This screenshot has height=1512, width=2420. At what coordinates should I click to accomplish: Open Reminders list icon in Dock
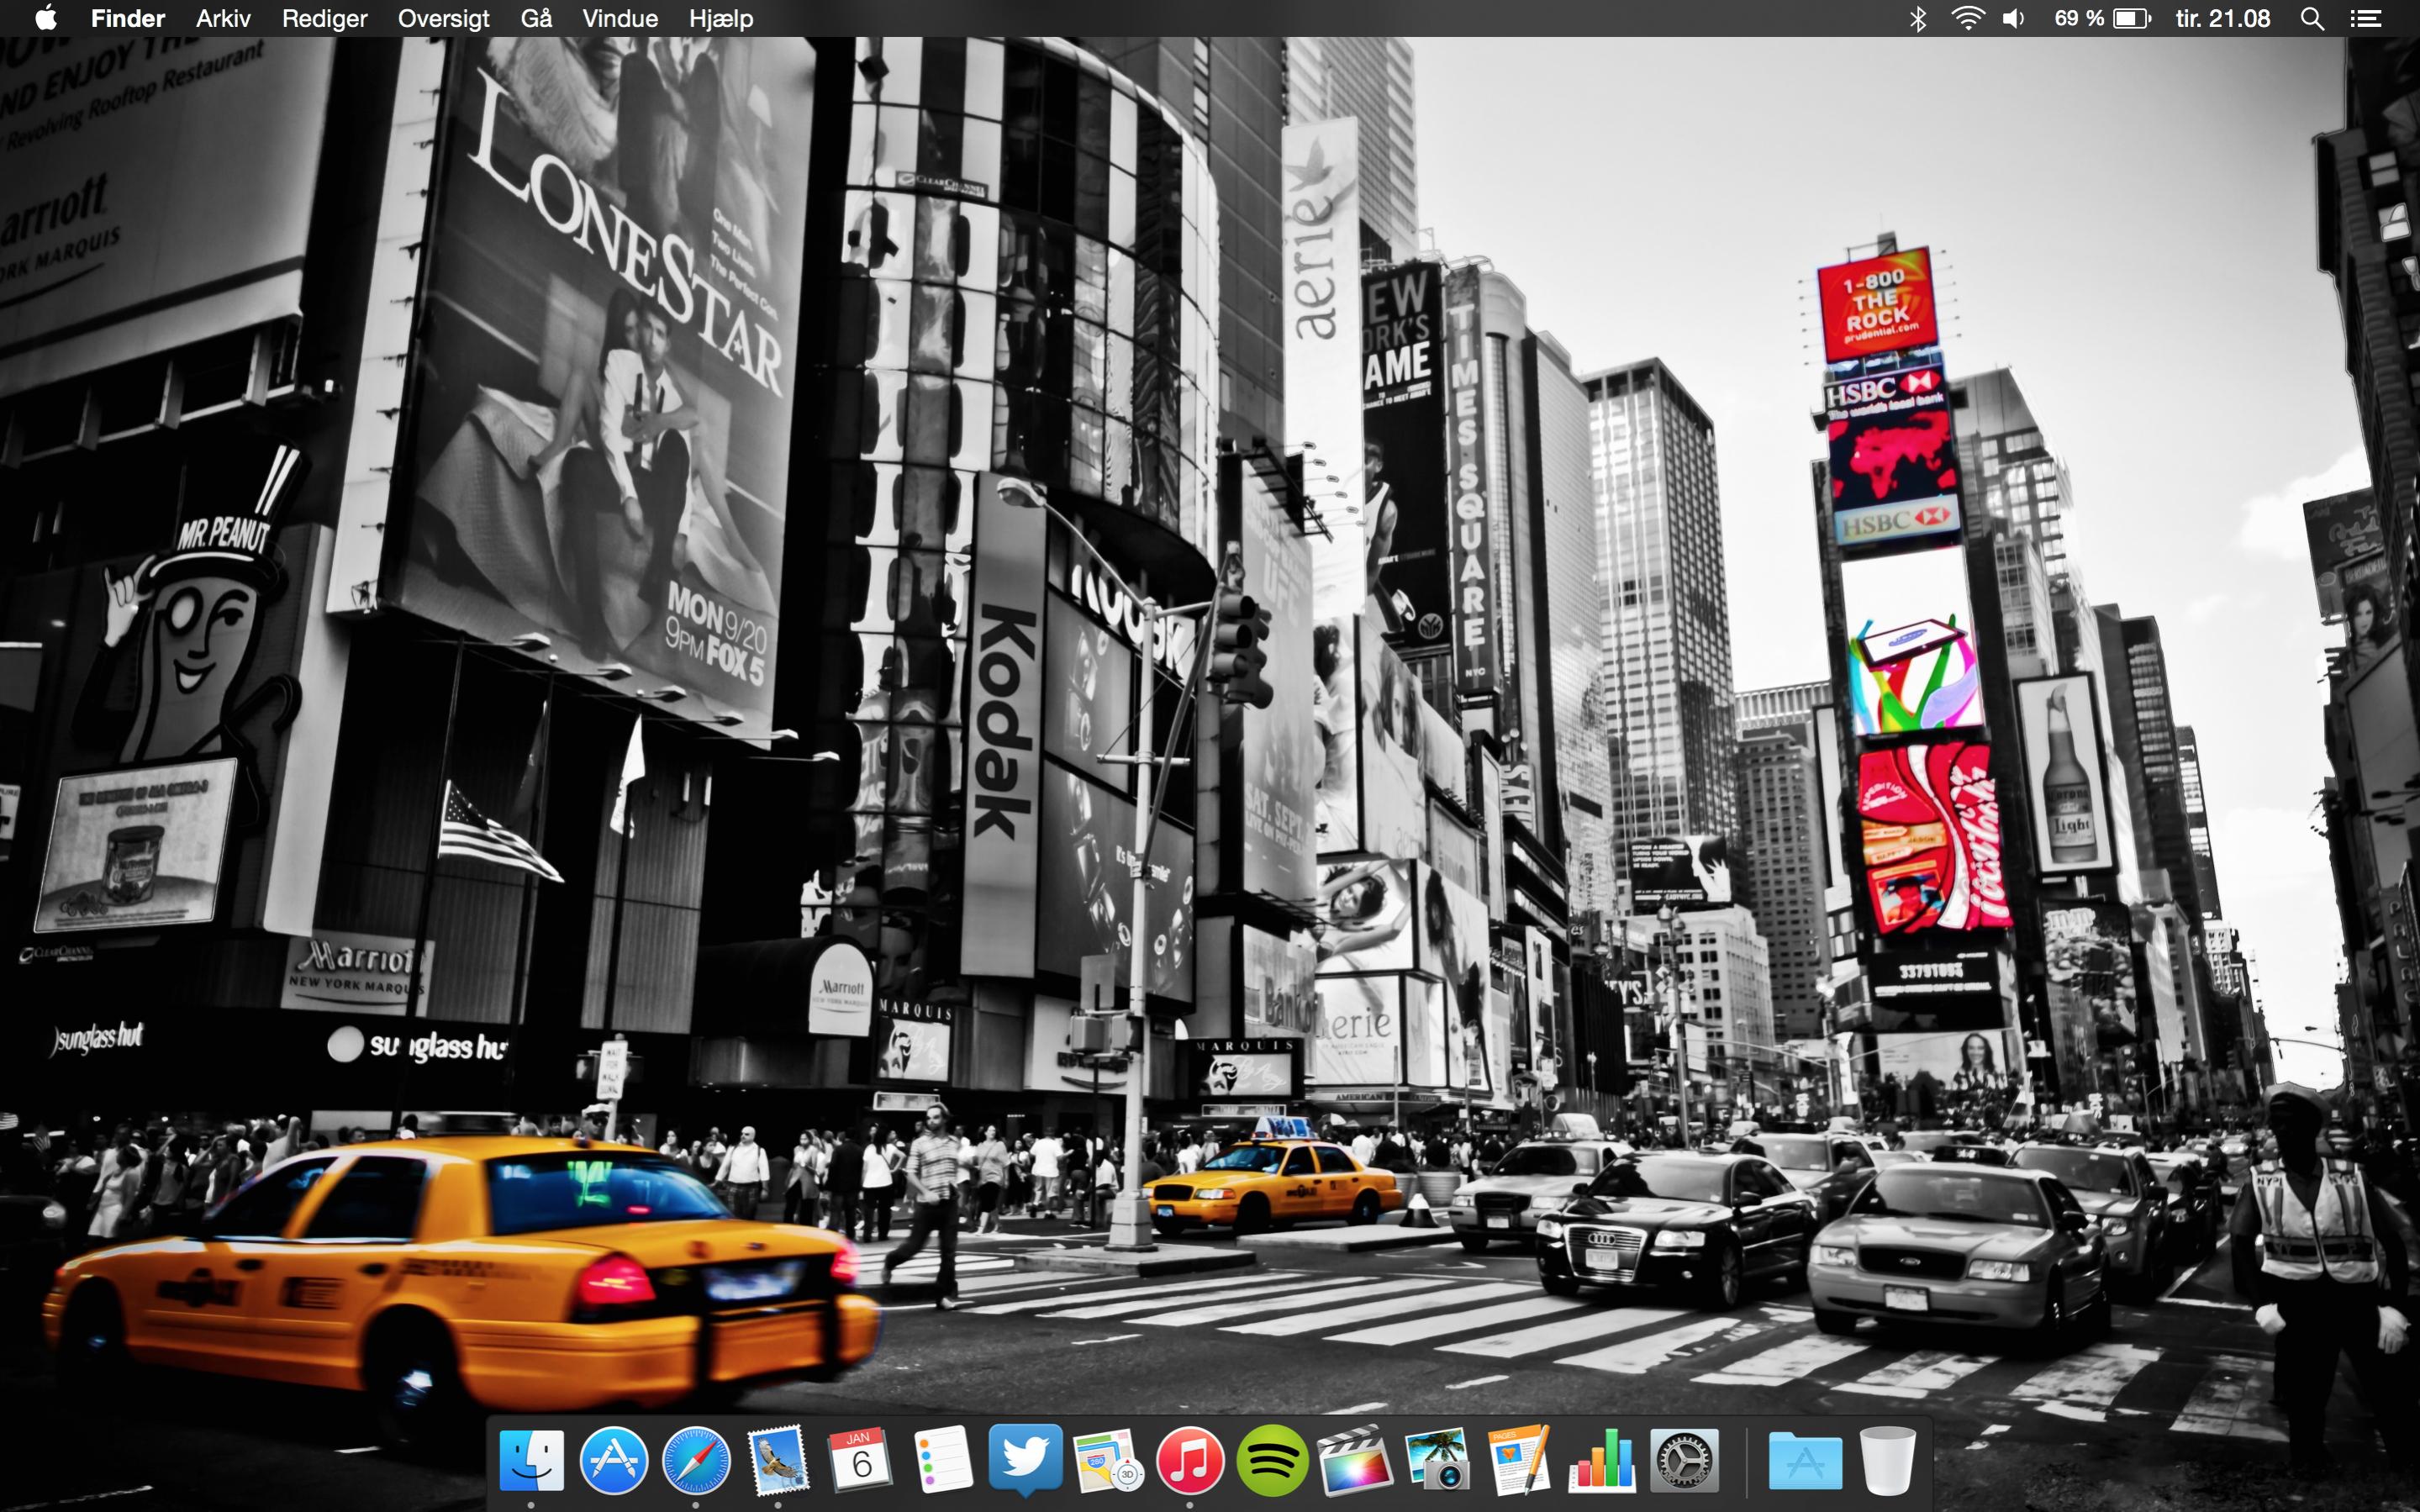(x=942, y=1461)
